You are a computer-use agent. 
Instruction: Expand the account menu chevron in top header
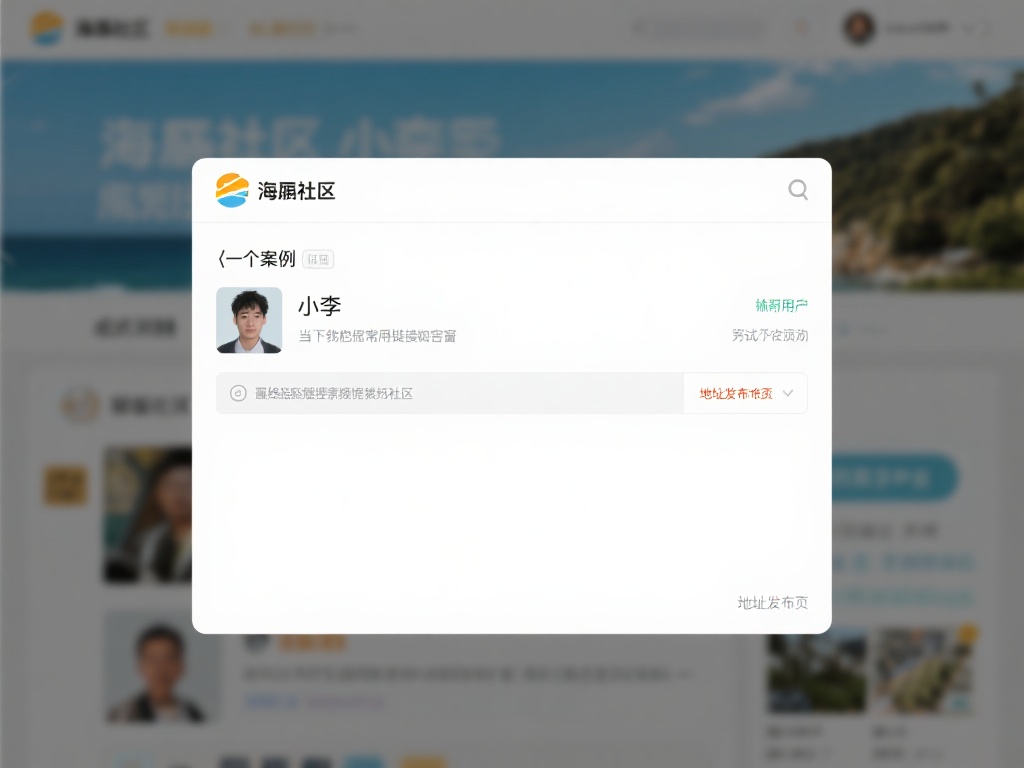coord(967,29)
